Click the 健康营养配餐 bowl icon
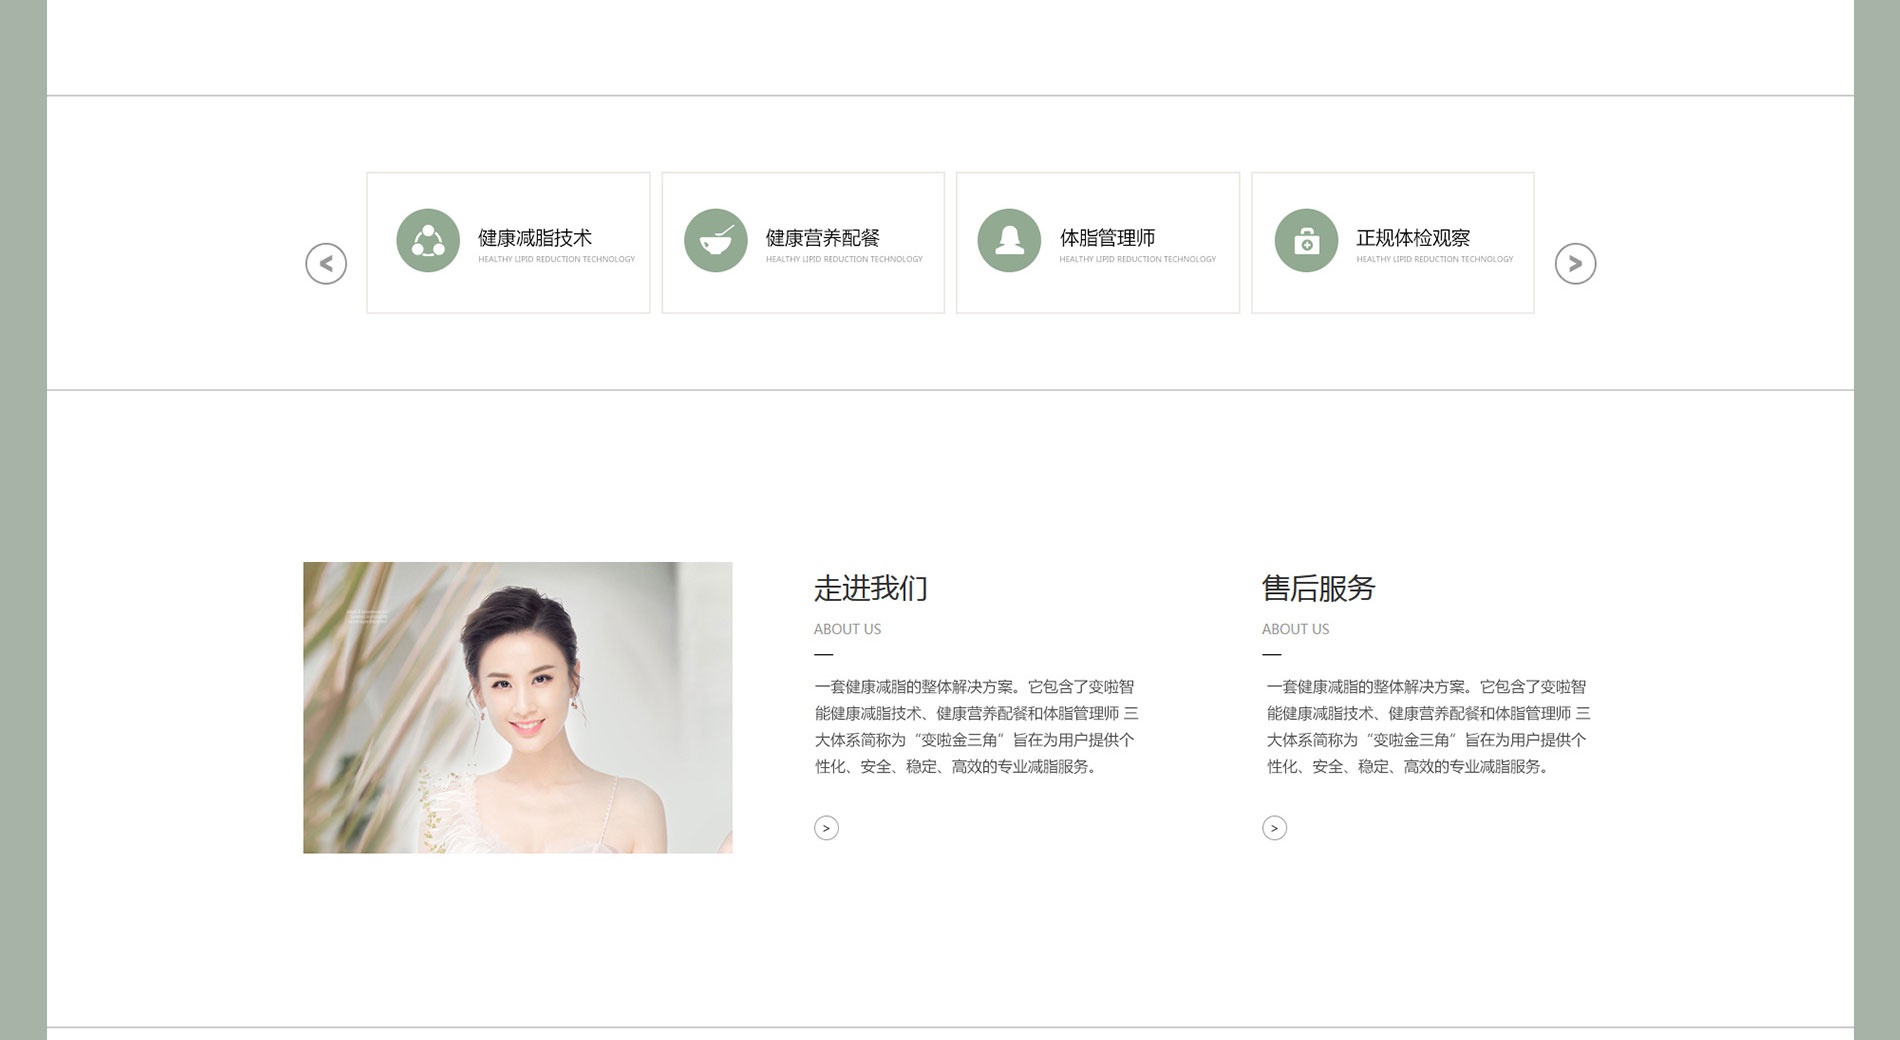 pyautogui.click(x=716, y=240)
